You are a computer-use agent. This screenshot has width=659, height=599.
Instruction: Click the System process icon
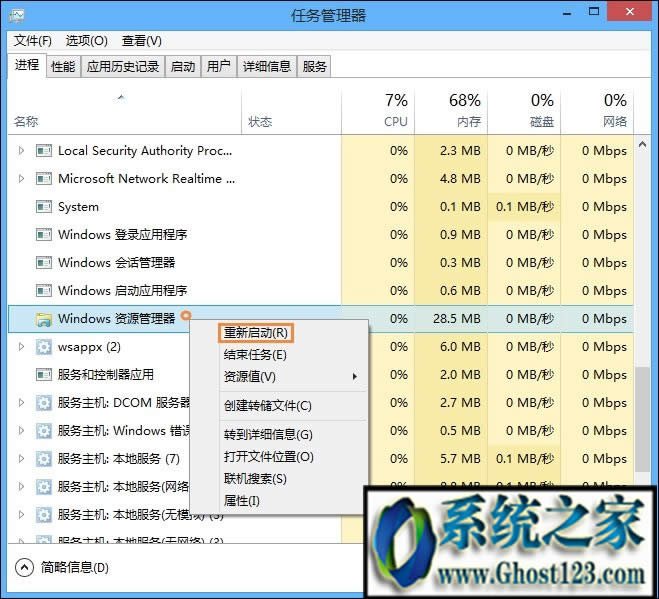43,207
